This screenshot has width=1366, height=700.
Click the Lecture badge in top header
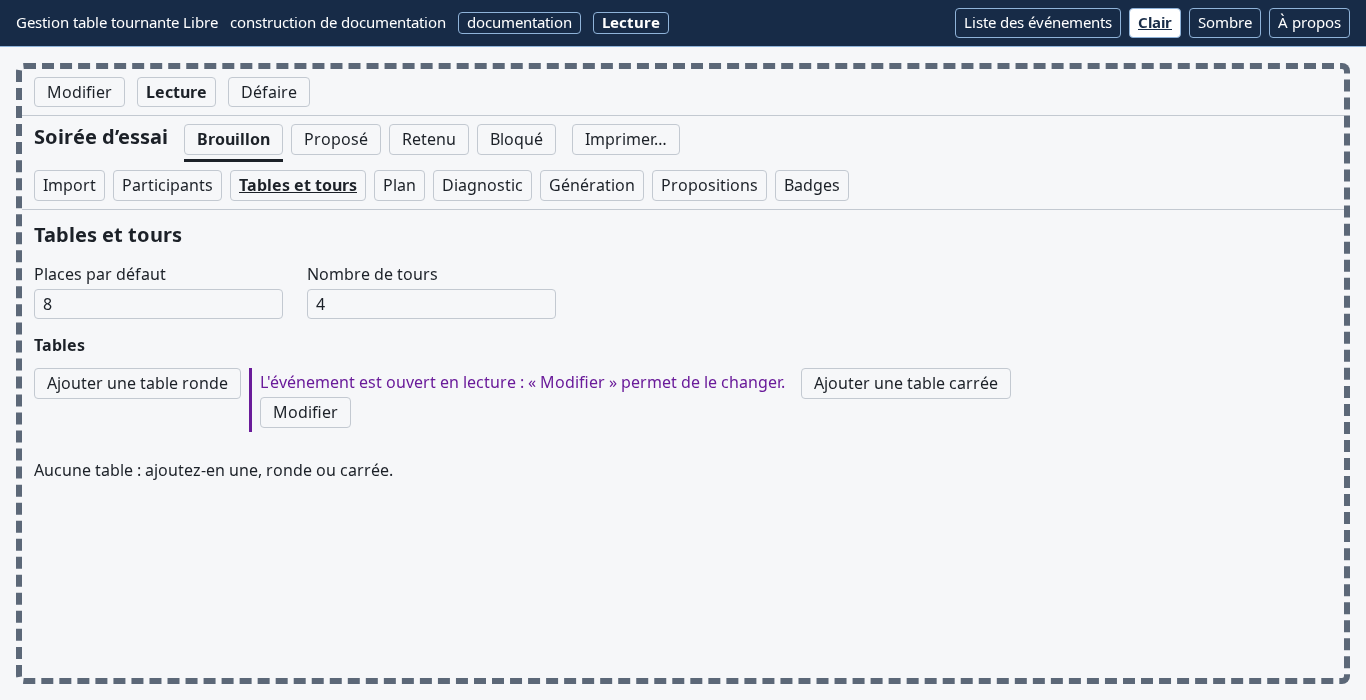coord(630,23)
